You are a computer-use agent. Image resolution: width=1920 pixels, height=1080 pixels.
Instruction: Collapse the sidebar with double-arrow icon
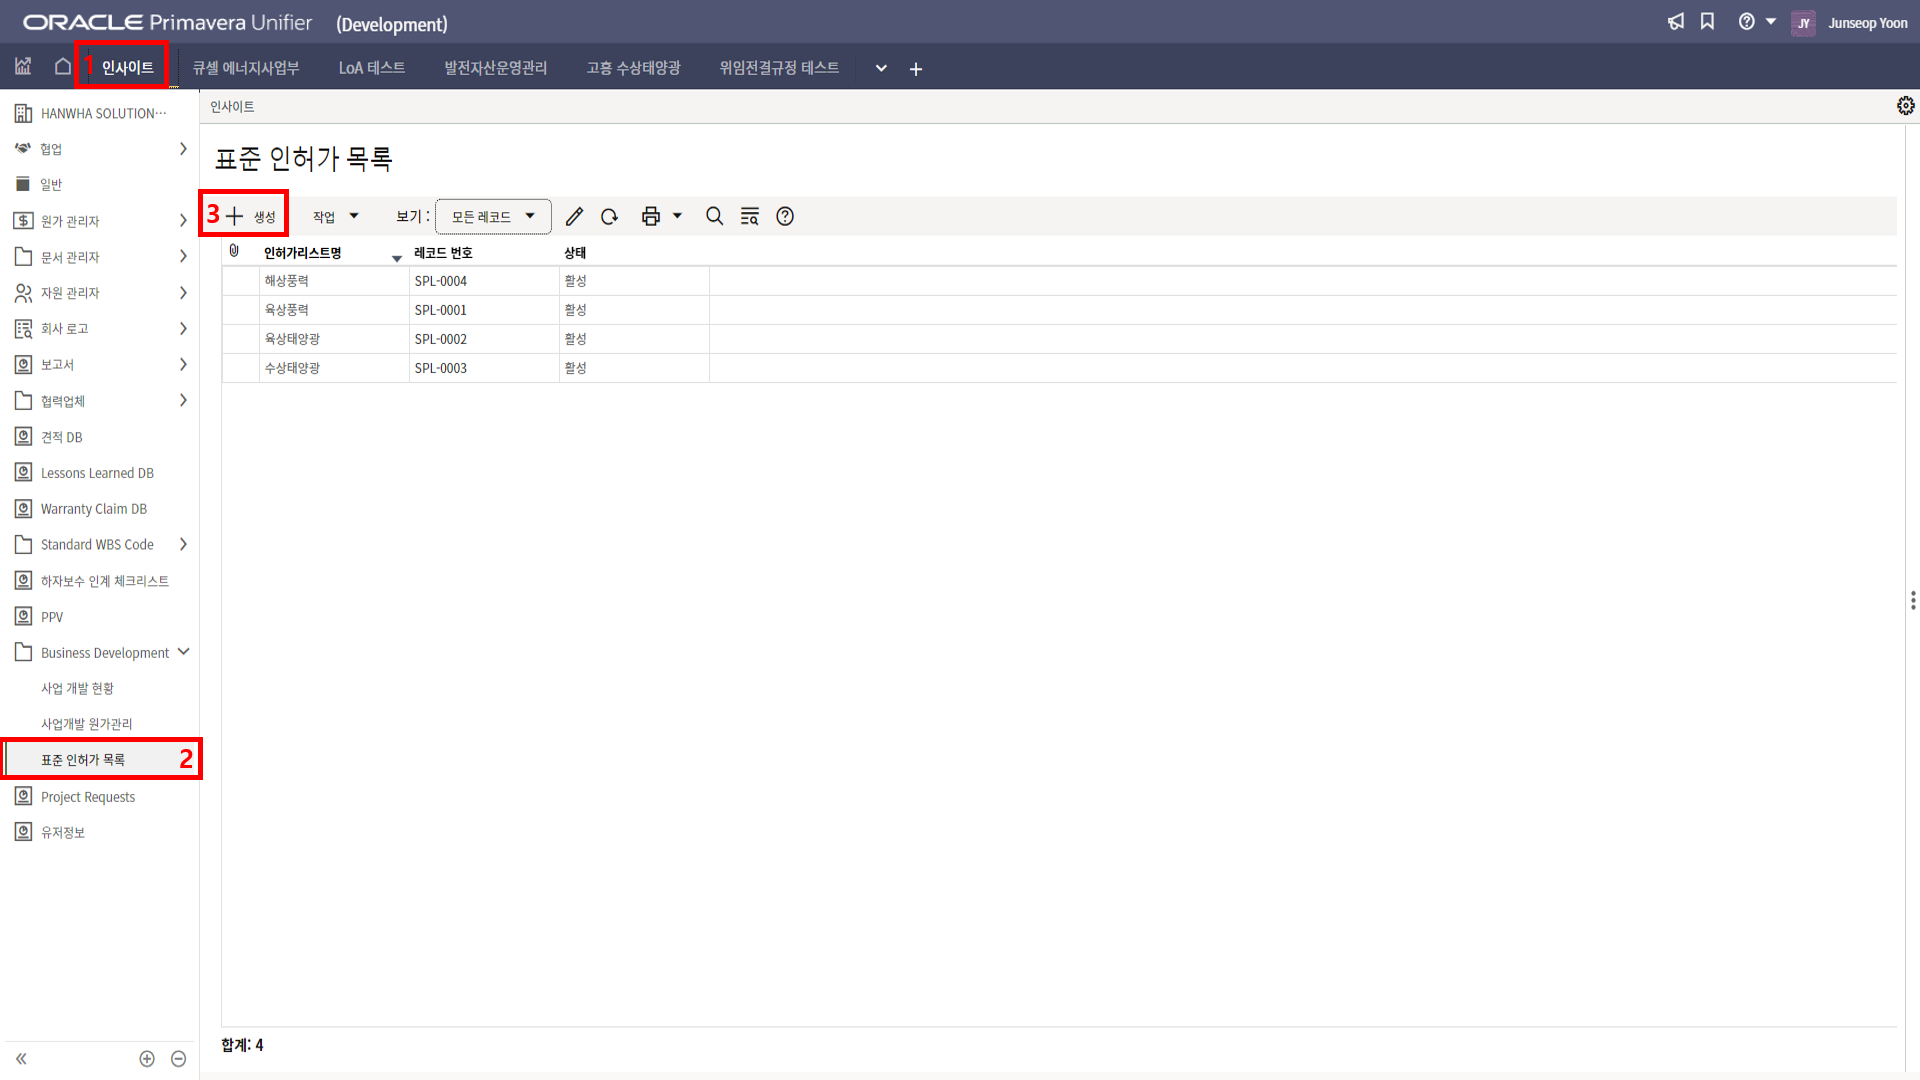21,1058
